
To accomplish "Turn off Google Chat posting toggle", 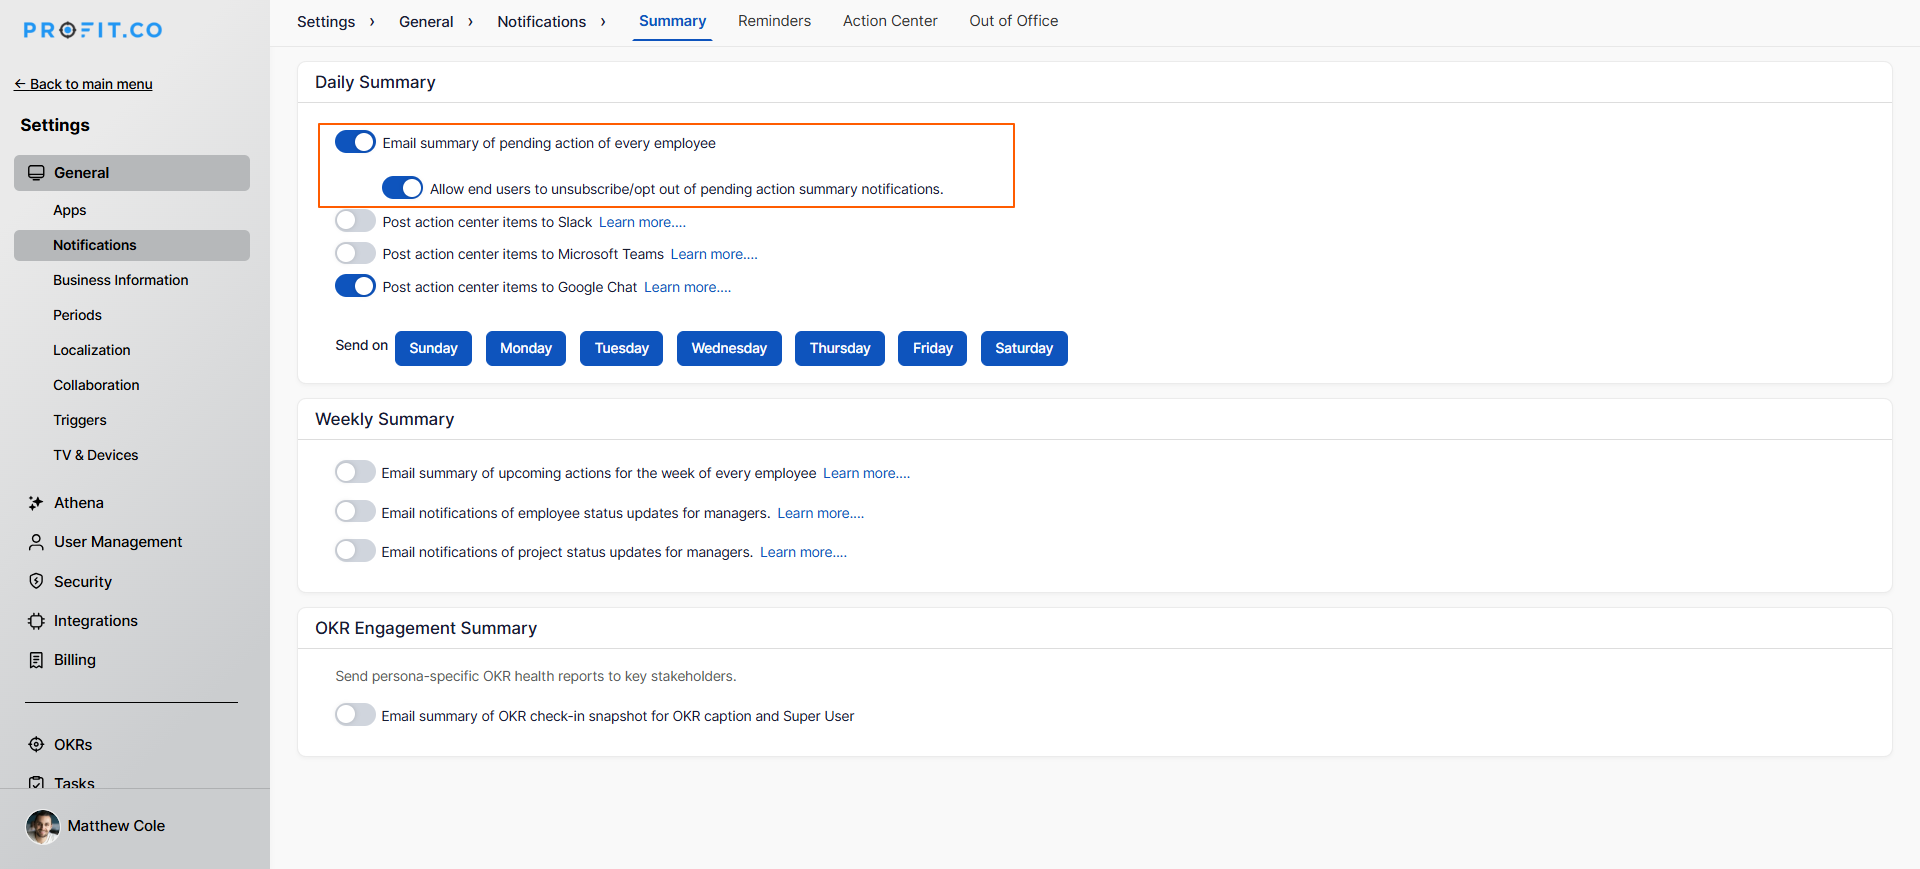I will (355, 286).
